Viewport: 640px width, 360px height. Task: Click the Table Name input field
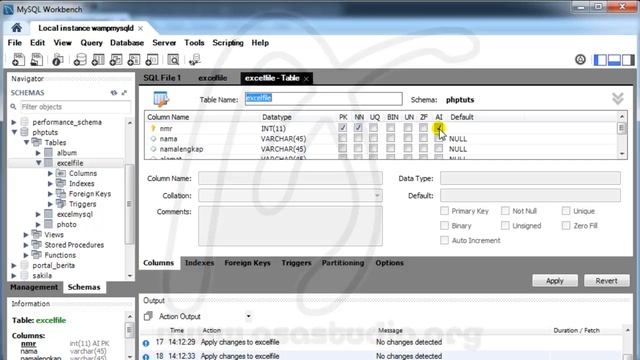[323, 98]
